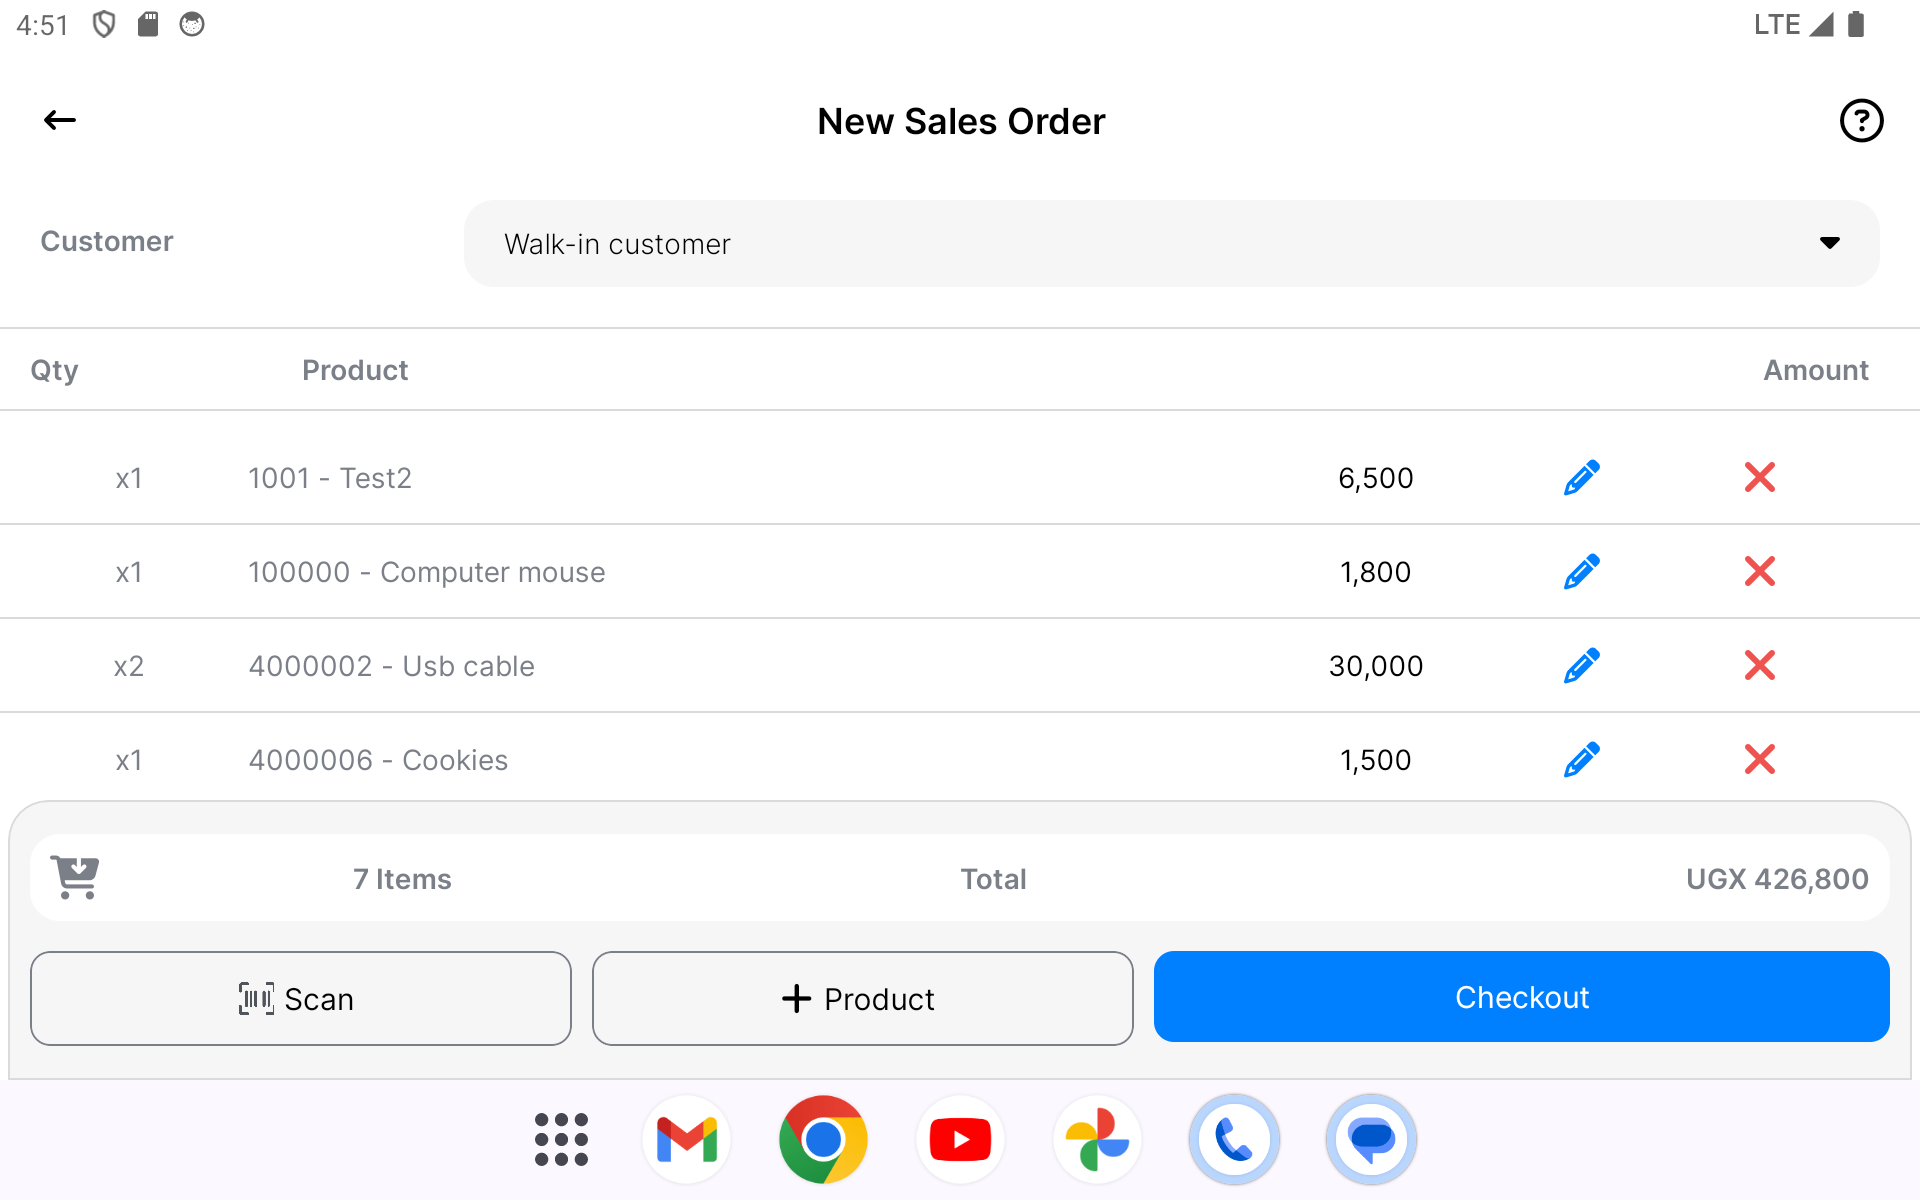Remove Test2 from the order
The width and height of the screenshot is (1920, 1200).
coord(1759,478)
